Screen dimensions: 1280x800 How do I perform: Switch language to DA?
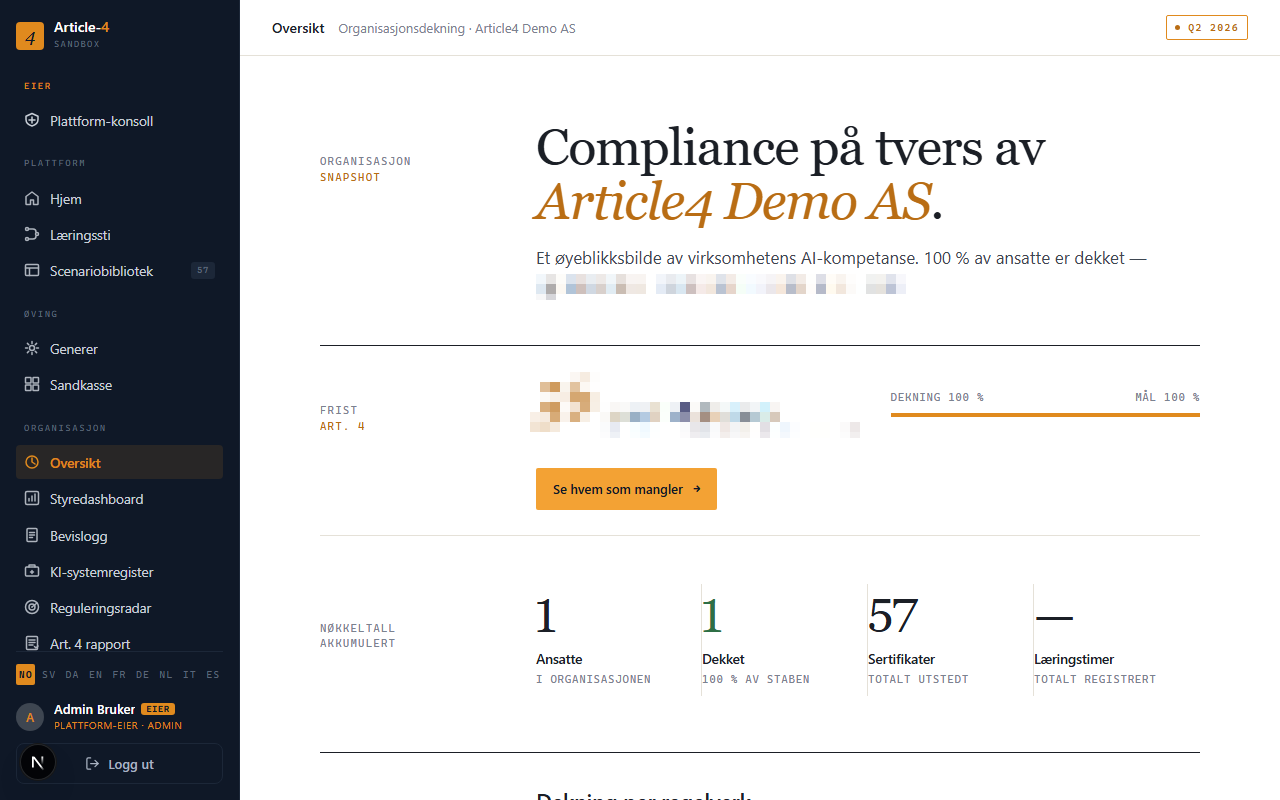72,675
